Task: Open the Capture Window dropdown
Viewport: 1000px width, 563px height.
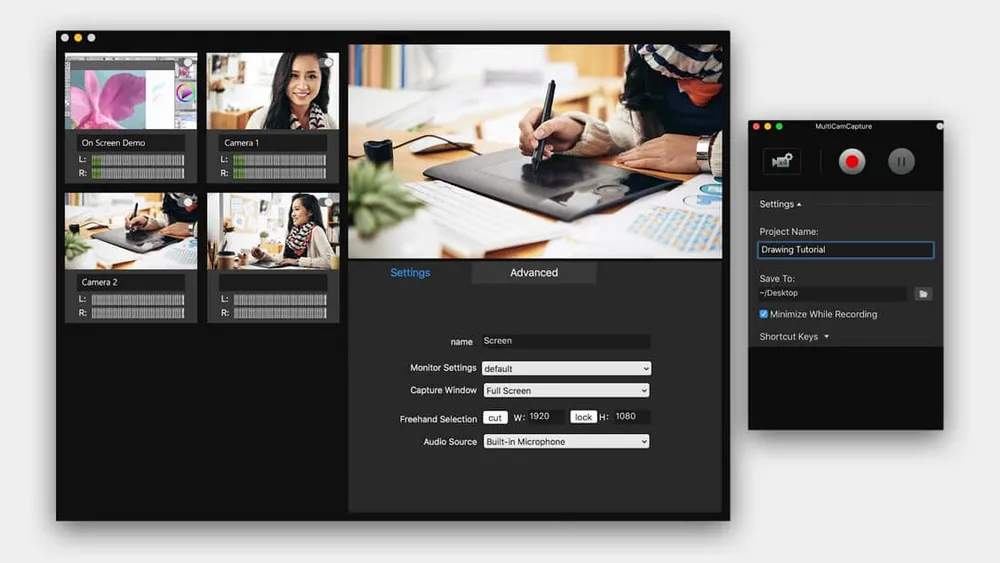Action: 566,391
